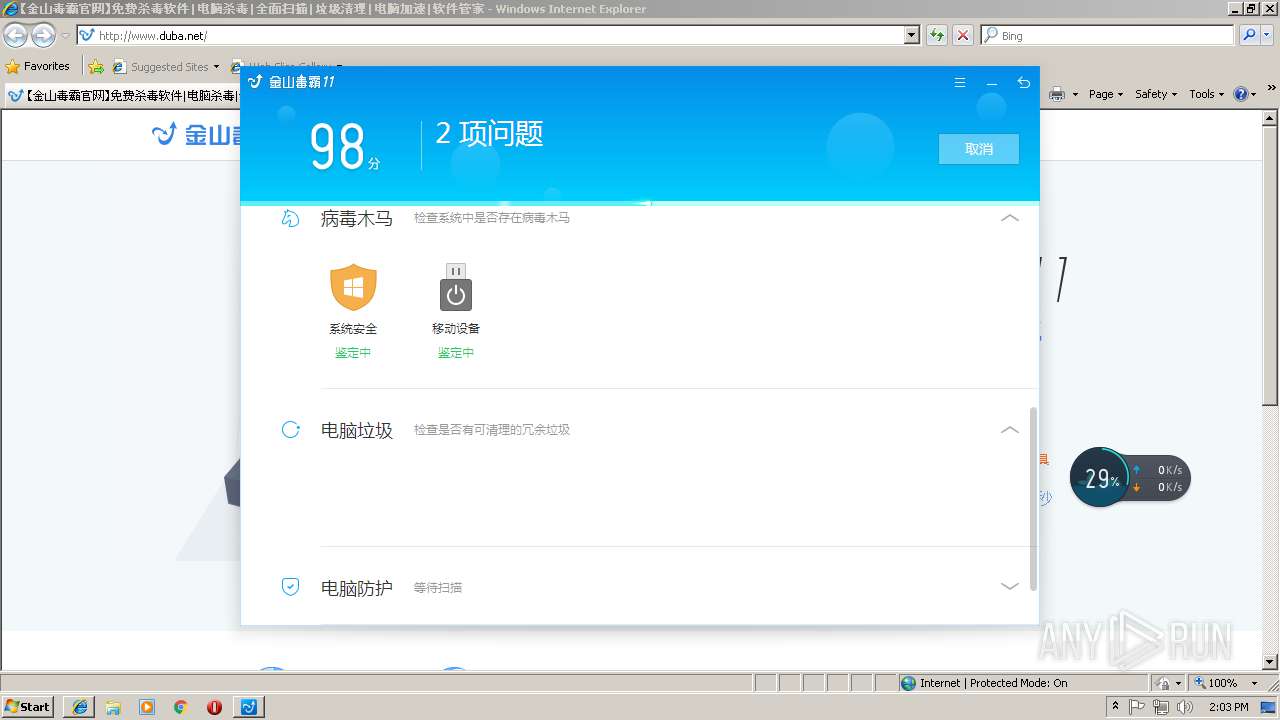
Task: Click the back arrow icon in Duba header
Action: [x=1023, y=83]
